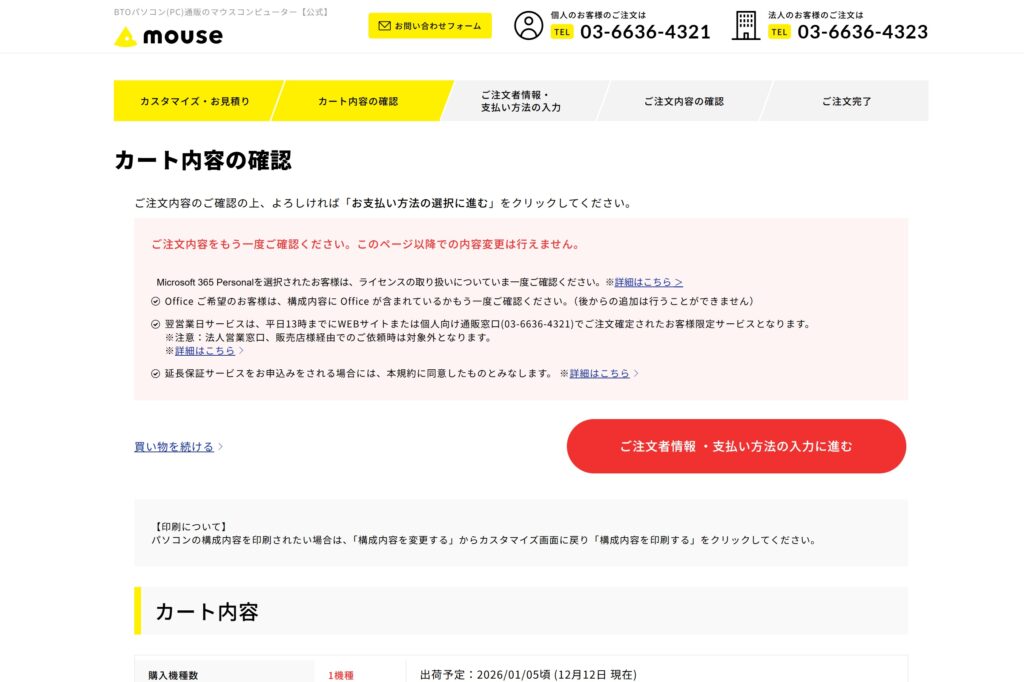Expand the arrow next to 買い物を続ける
Viewport: 1024px width, 682px height.
pos(218,446)
